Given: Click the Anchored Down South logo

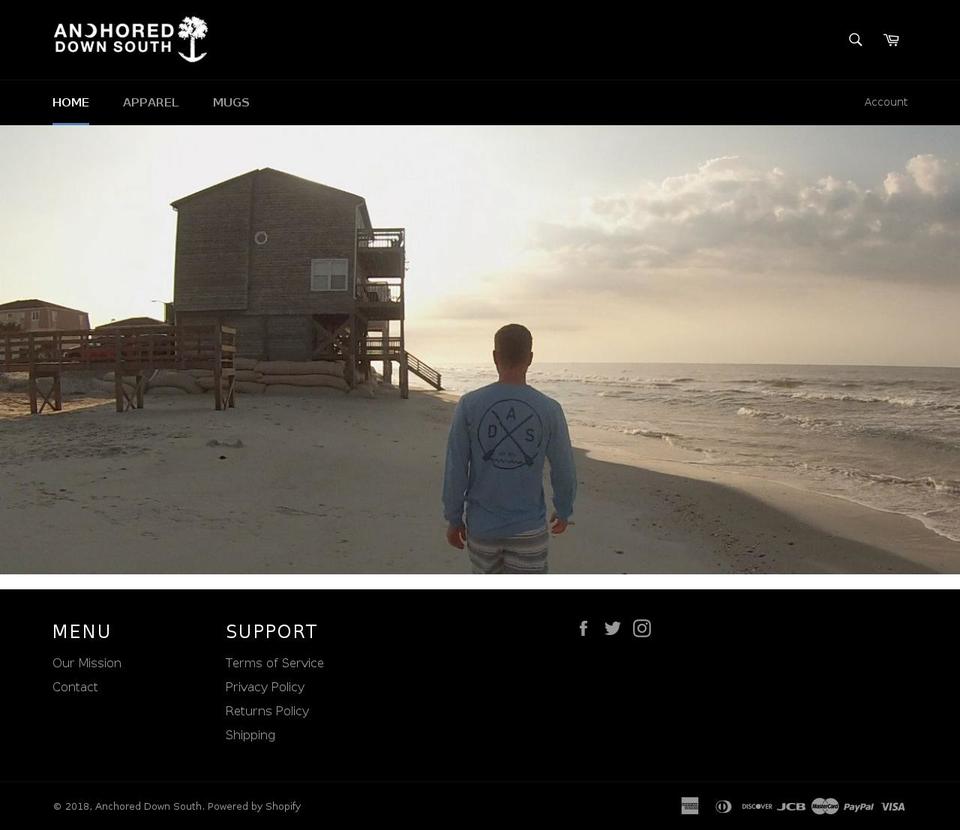Looking at the screenshot, I should [x=130, y=39].
